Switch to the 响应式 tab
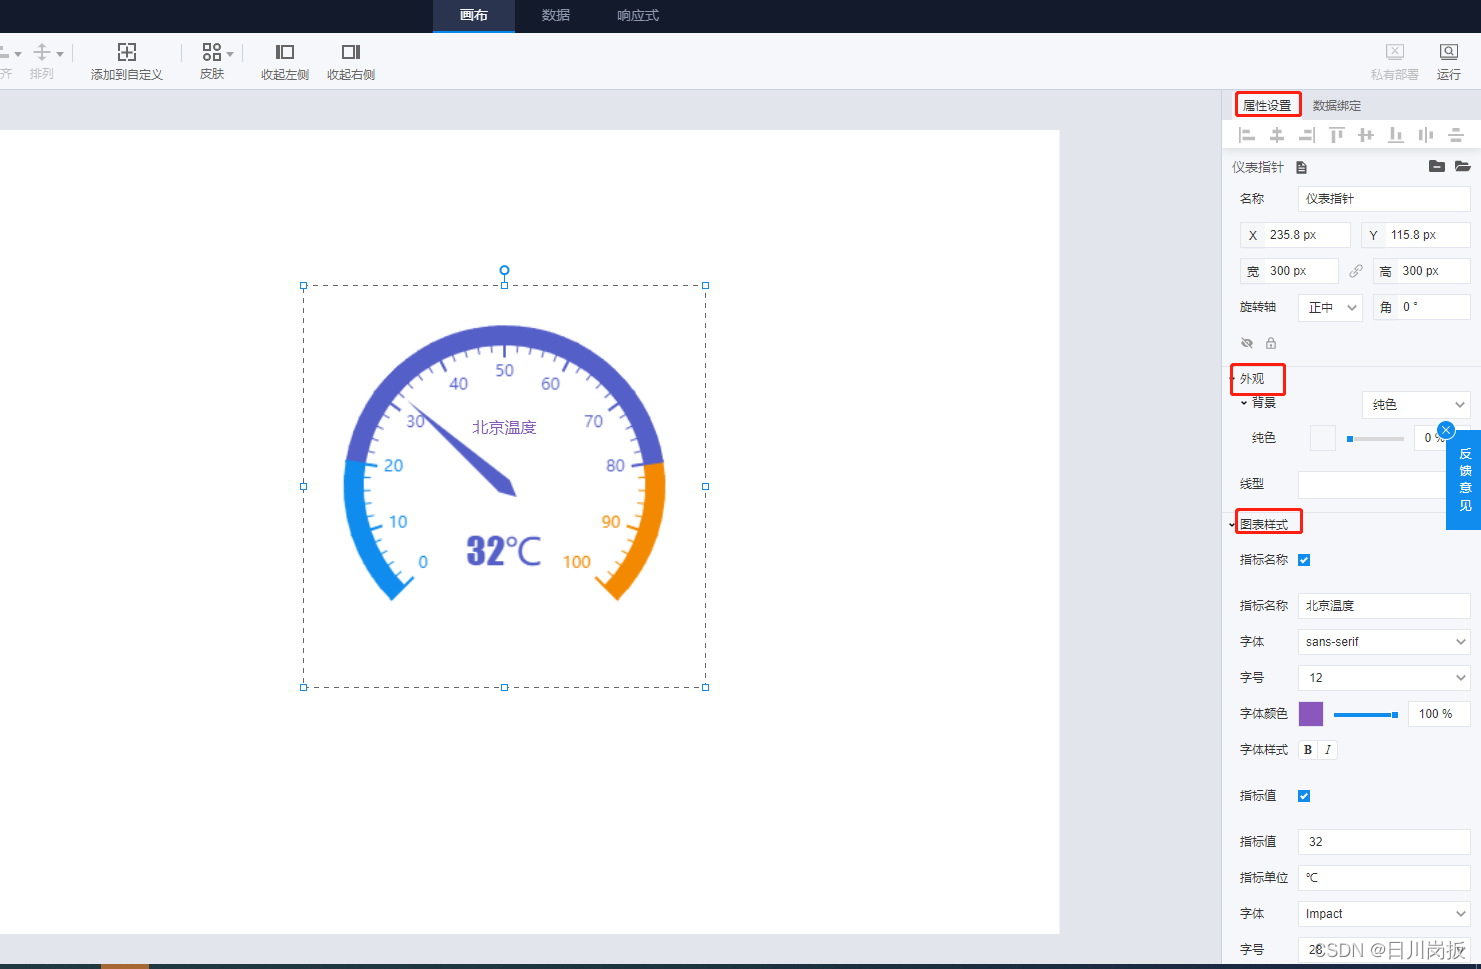1481x969 pixels. (638, 16)
